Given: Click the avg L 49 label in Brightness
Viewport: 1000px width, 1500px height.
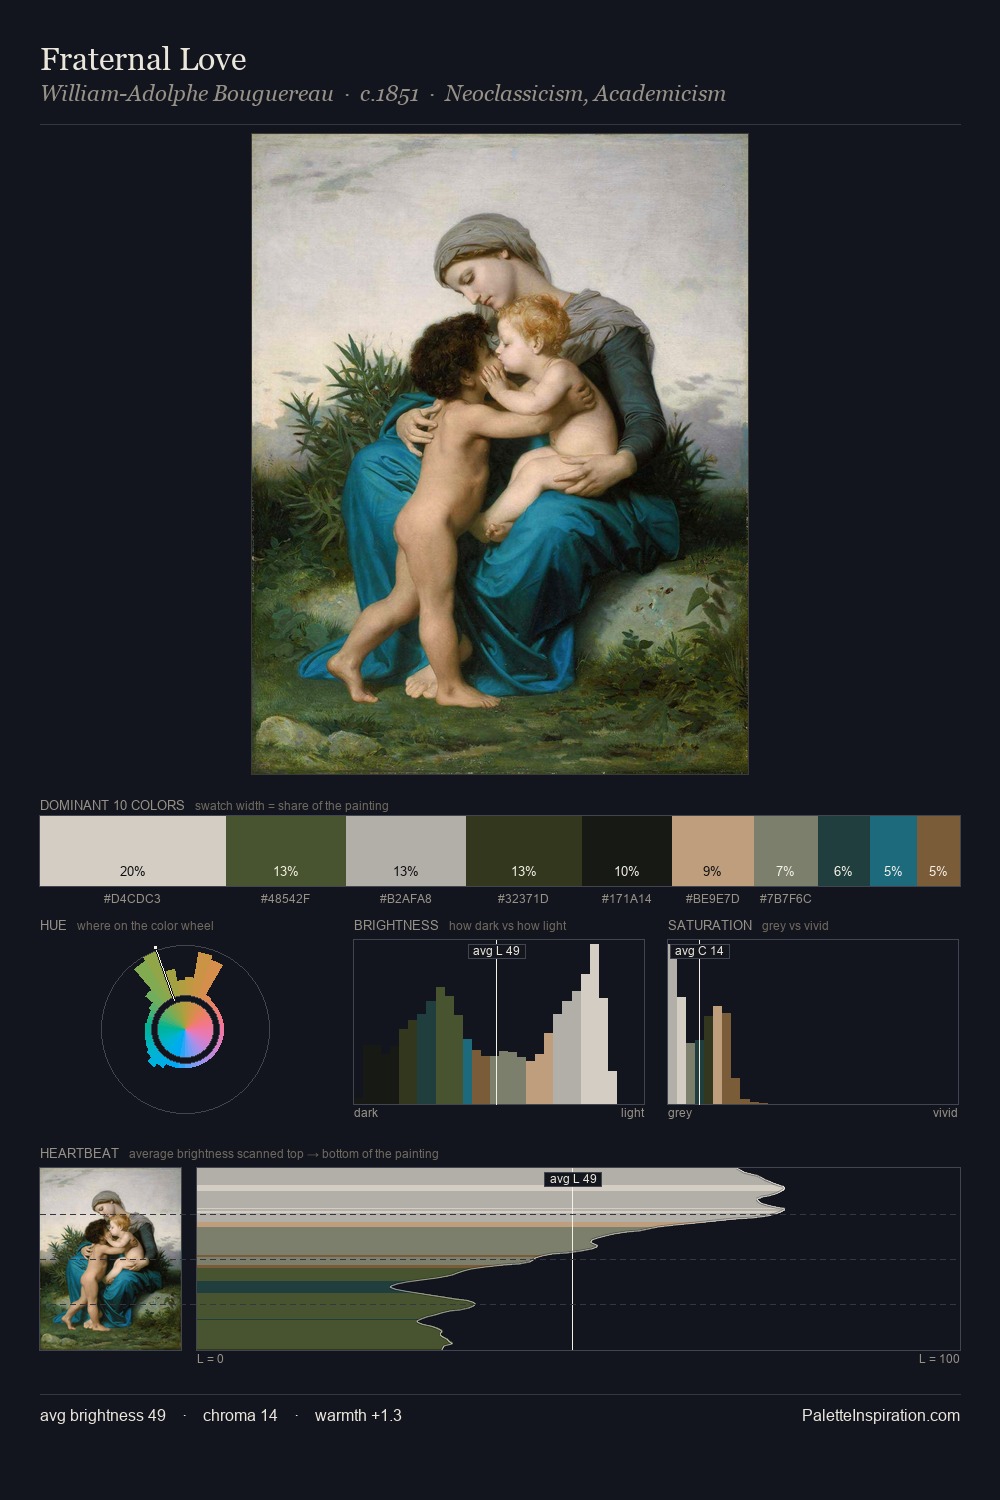Looking at the screenshot, I should coord(496,951).
